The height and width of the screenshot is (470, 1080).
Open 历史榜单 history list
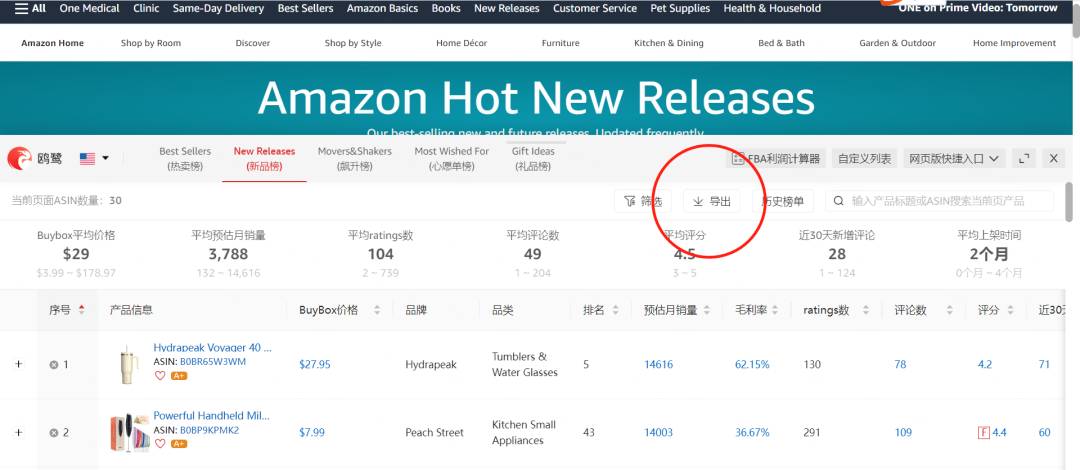pos(782,201)
